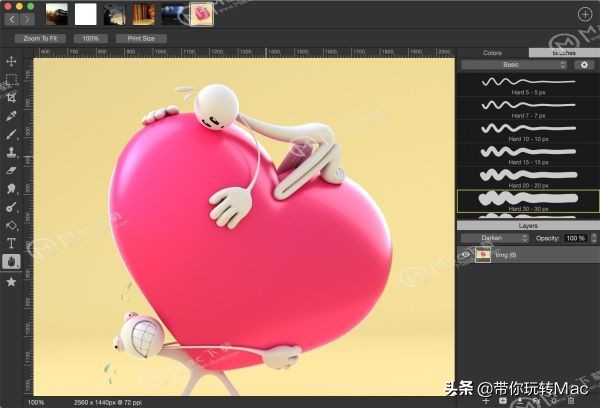Click the img (6) layer name
Screen dimensions: 600x408
[506, 255]
